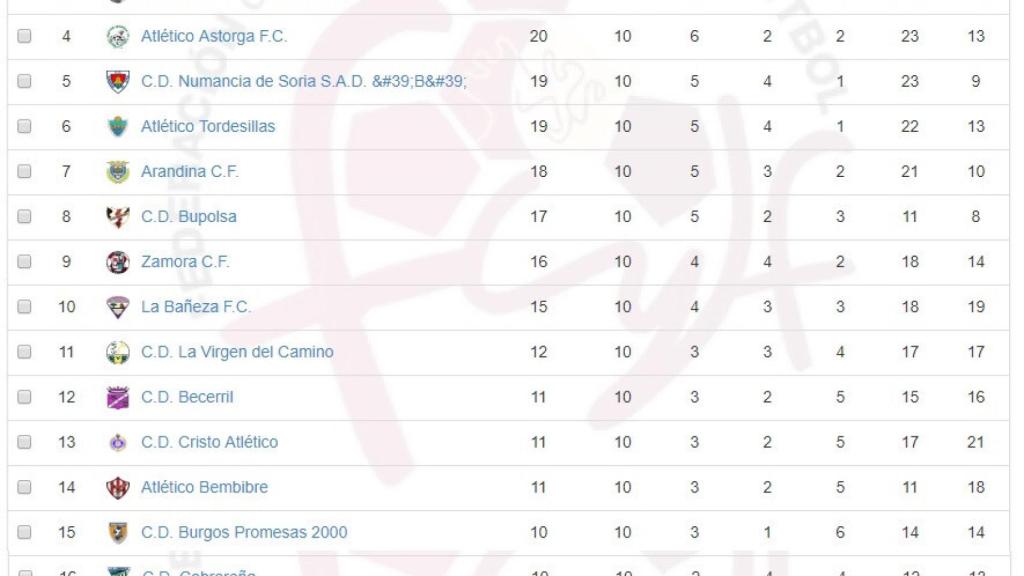Click the Arandina C.F. shield icon
The height and width of the screenshot is (576, 1024).
coord(118,172)
